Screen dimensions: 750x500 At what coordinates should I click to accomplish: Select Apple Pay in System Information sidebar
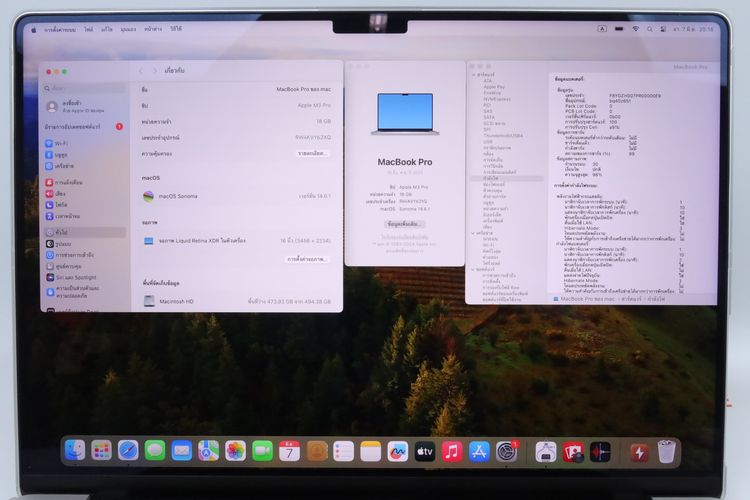[x=494, y=87]
